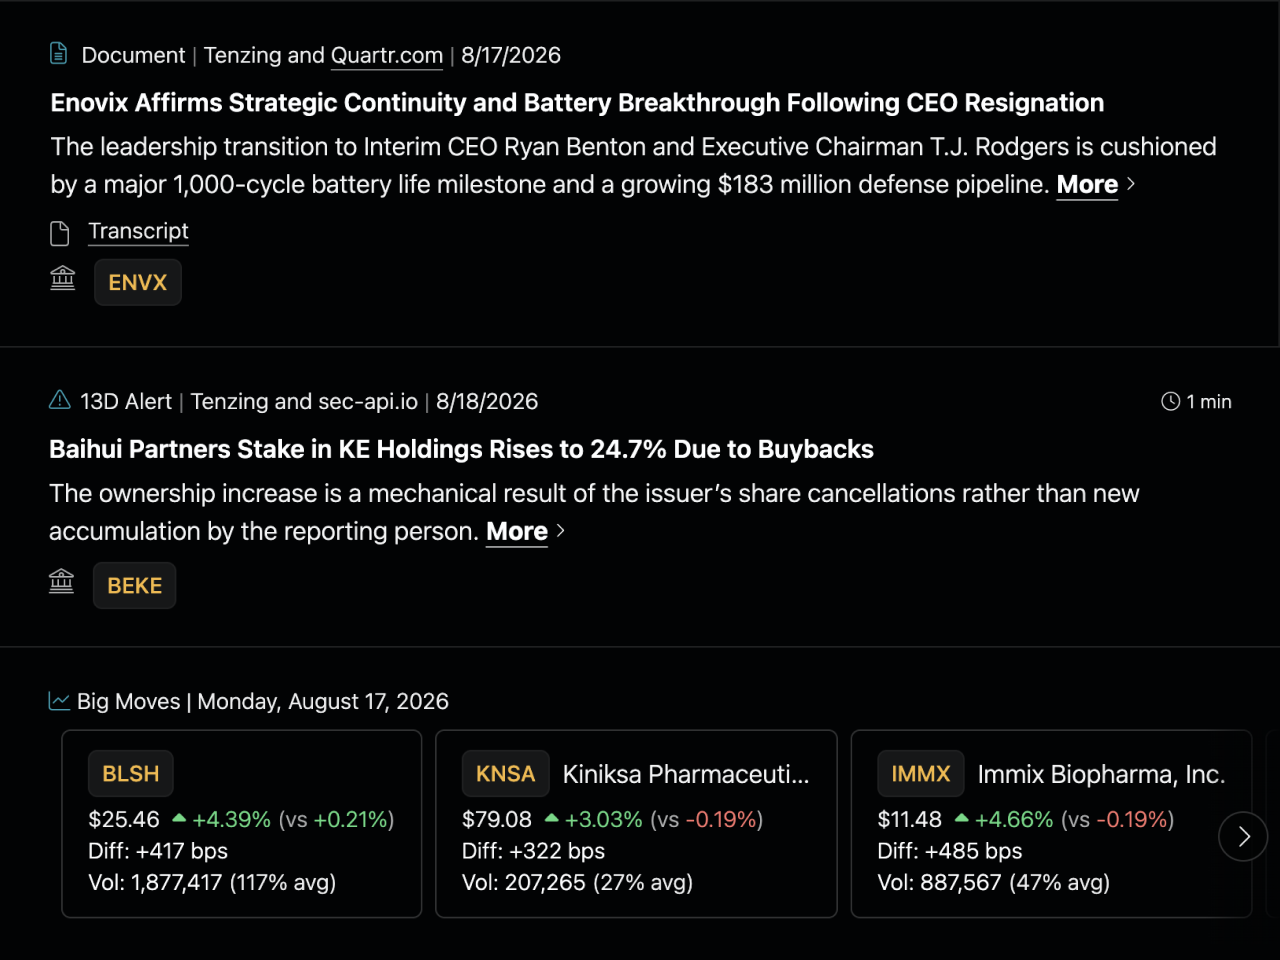Screen dimensions: 1280x960
Task: Click the green up arrow on IMMX card
Action: tap(961, 818)
